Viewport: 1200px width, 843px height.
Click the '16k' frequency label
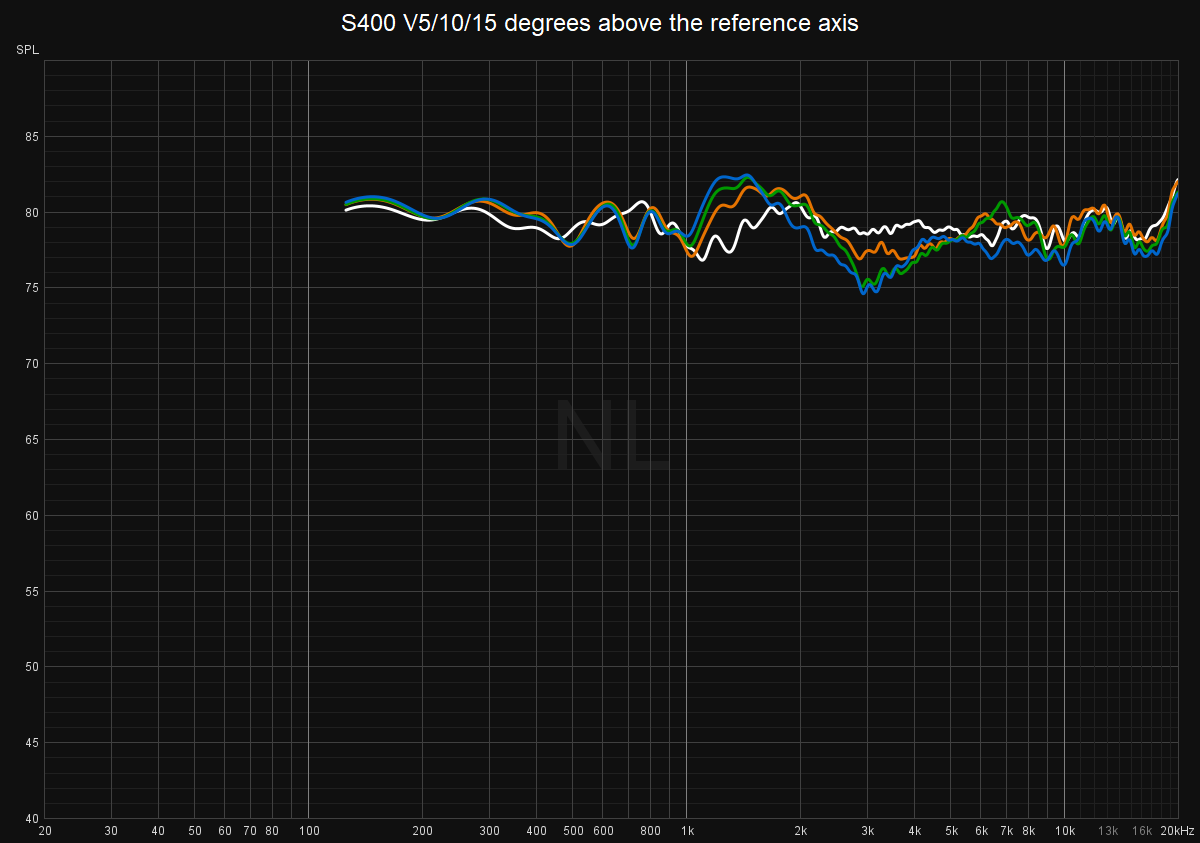pos(1142,831)
